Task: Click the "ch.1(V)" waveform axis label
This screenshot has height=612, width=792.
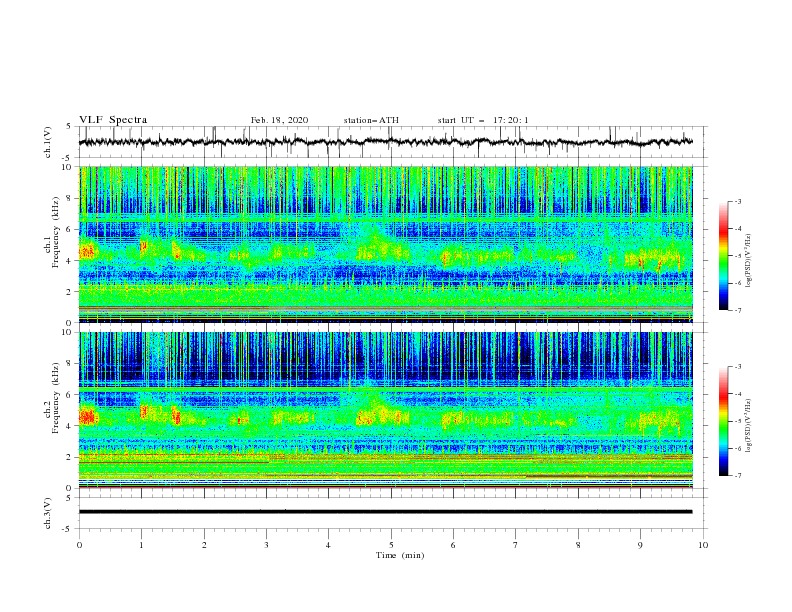Action: 48,142
